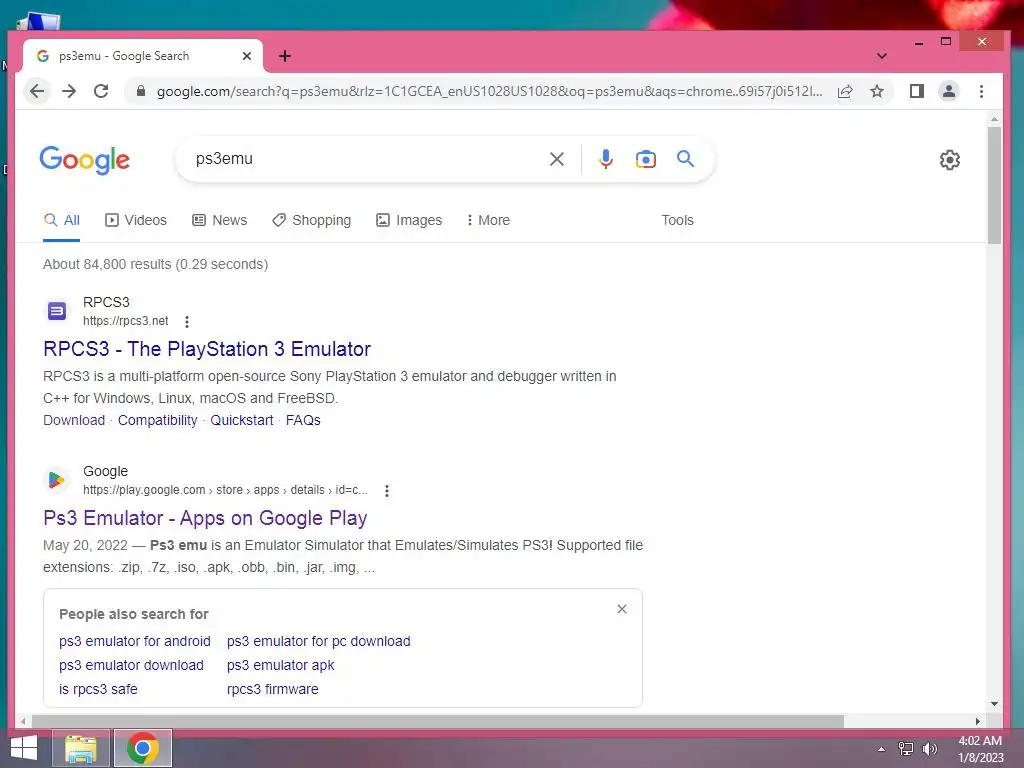Reload the current page
Screen dimensions: 1024x768
[x=101, y=91]
